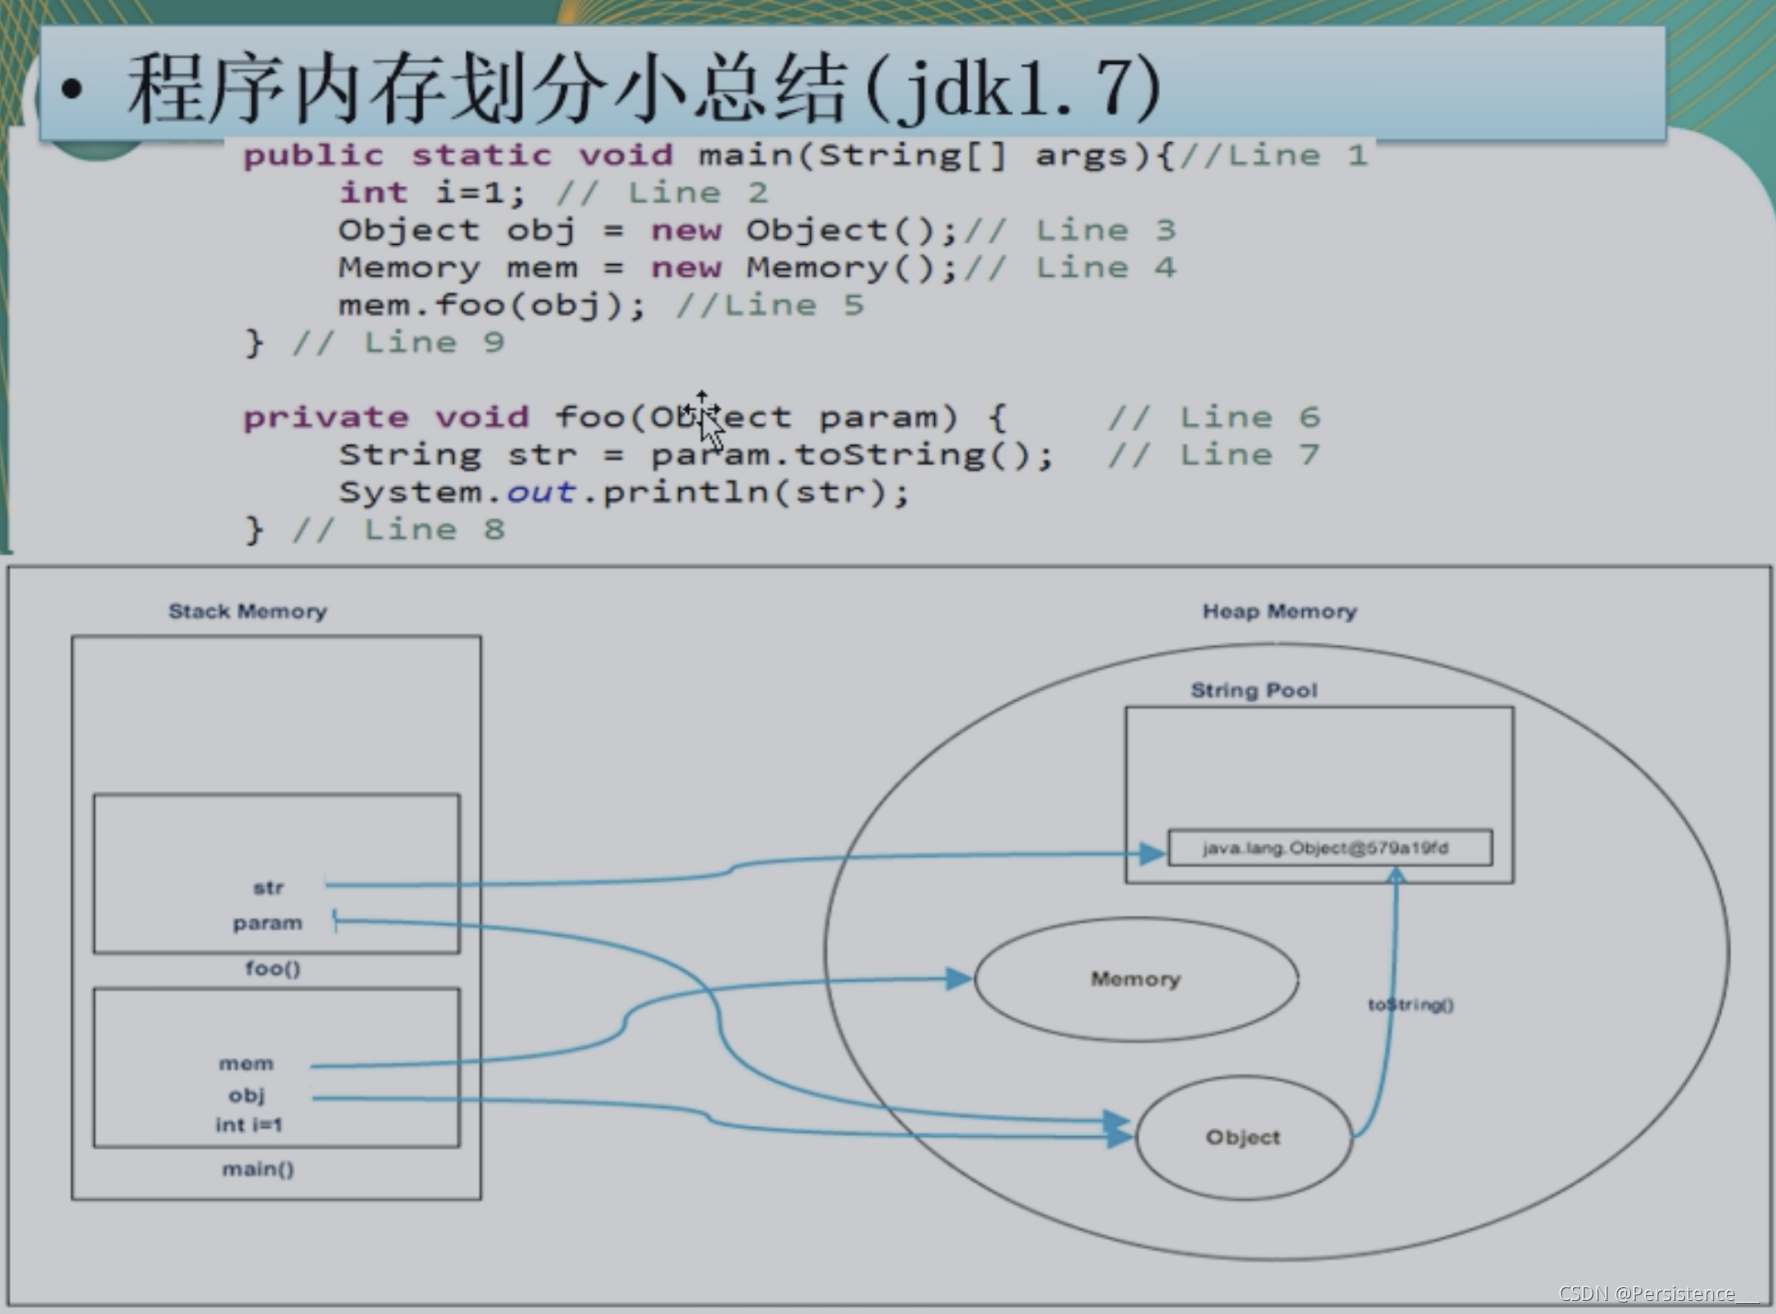Screen dimensions: 1776x1314
Task: Click the '// Line 8' comment
Action: pos(398,530)
